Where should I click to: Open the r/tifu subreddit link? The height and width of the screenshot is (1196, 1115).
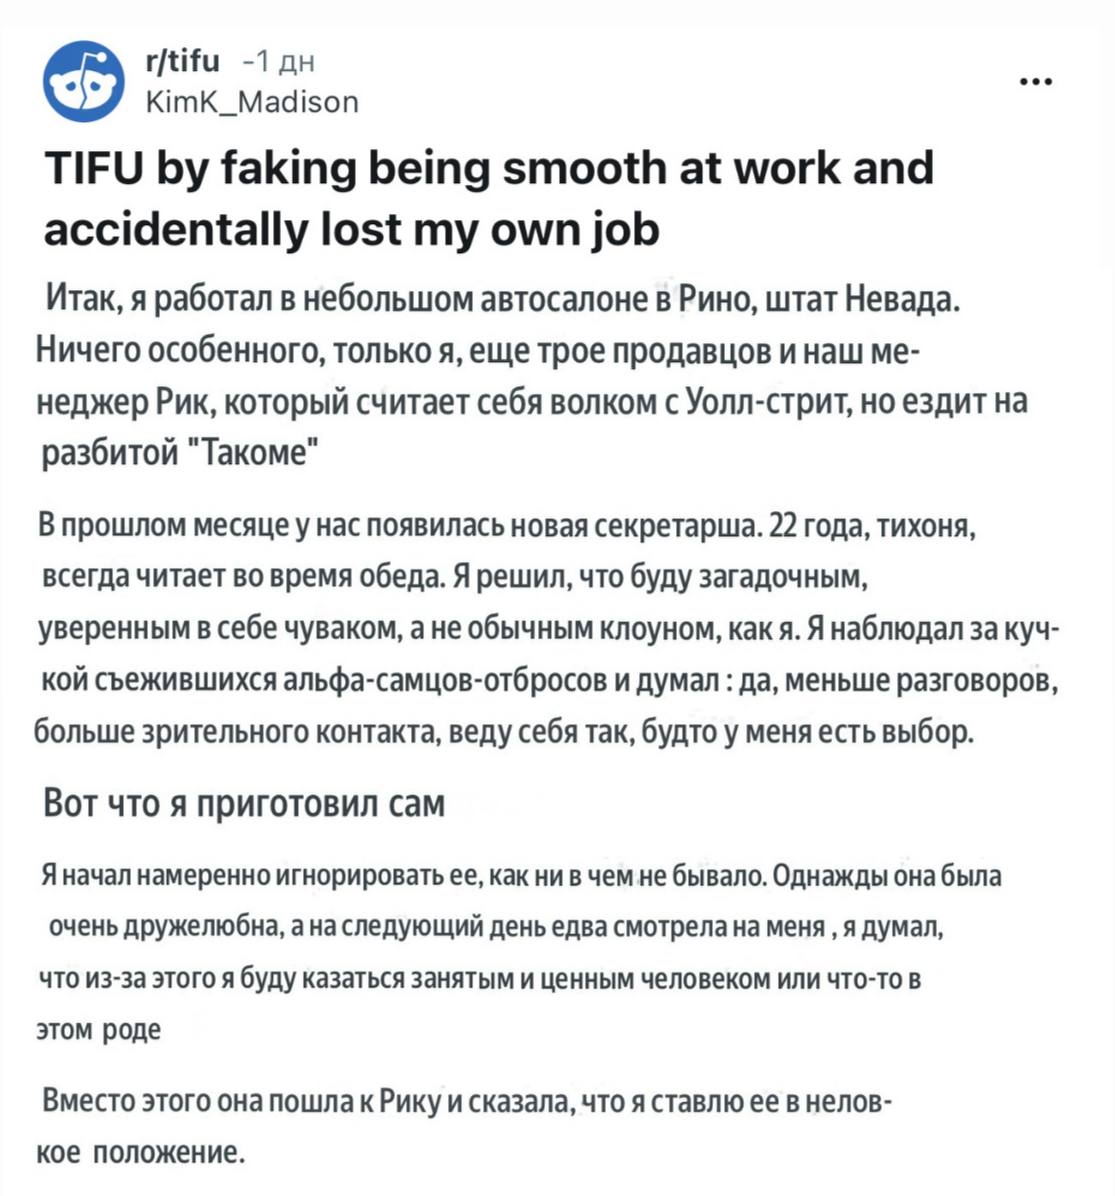point(182,62)
